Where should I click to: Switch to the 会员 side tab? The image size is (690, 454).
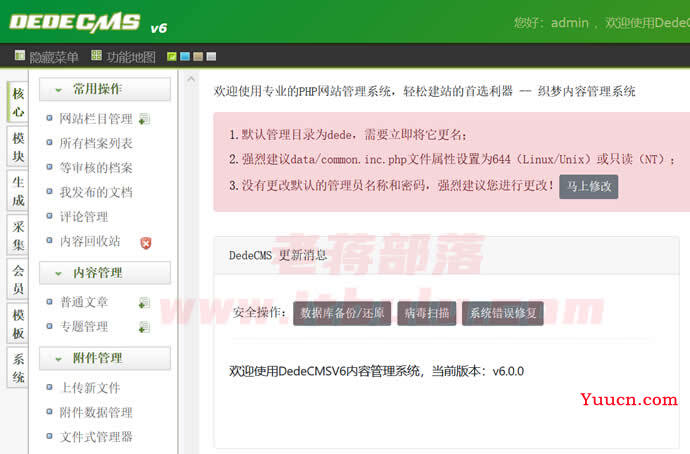click(18, 279)
